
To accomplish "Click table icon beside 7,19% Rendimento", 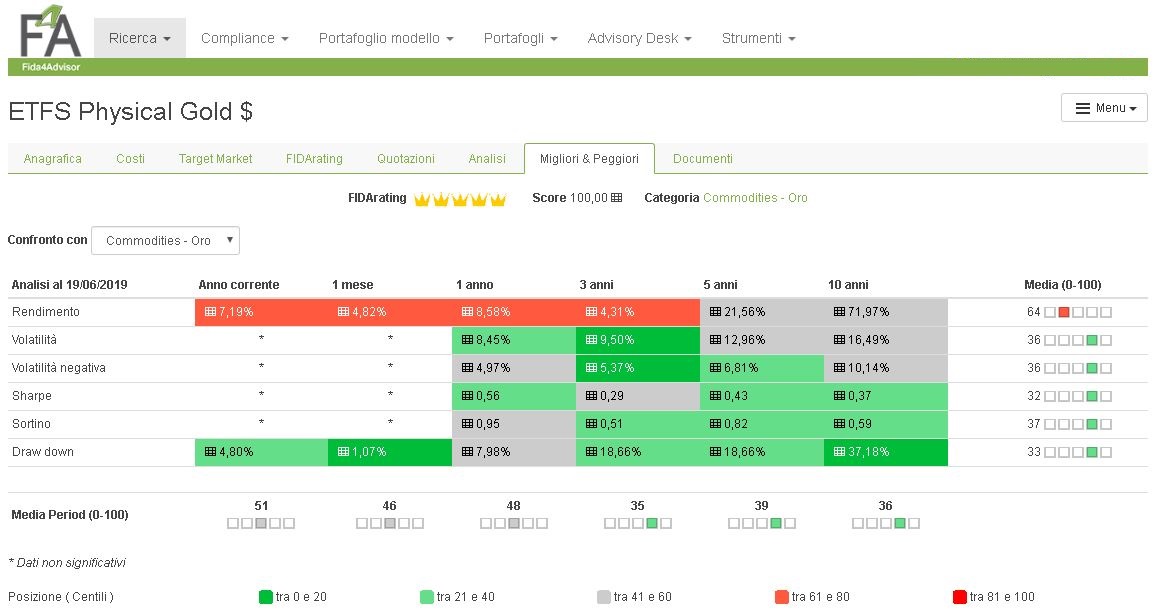I will (x=210, y=312).
